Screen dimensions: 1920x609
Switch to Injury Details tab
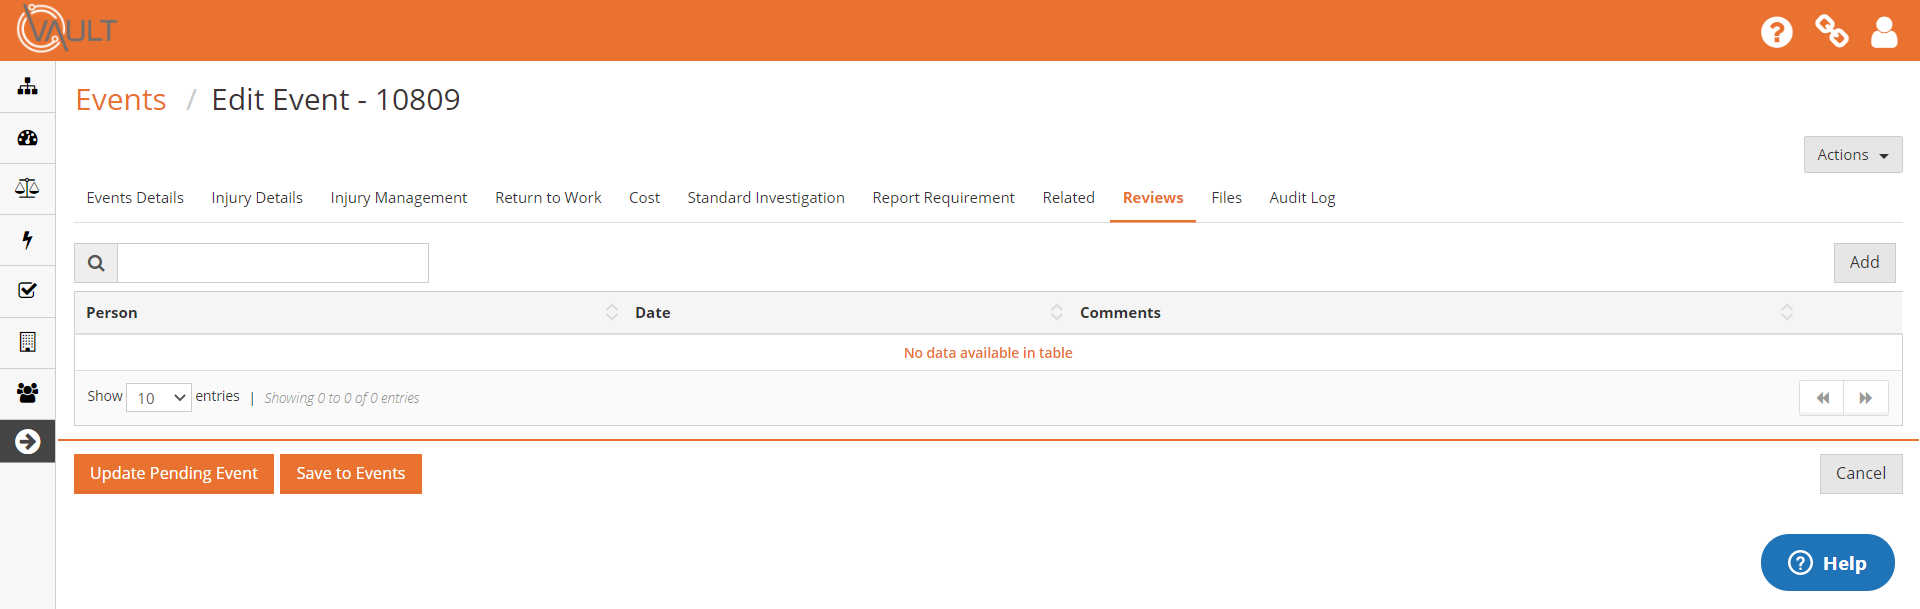tap(257, 198)
